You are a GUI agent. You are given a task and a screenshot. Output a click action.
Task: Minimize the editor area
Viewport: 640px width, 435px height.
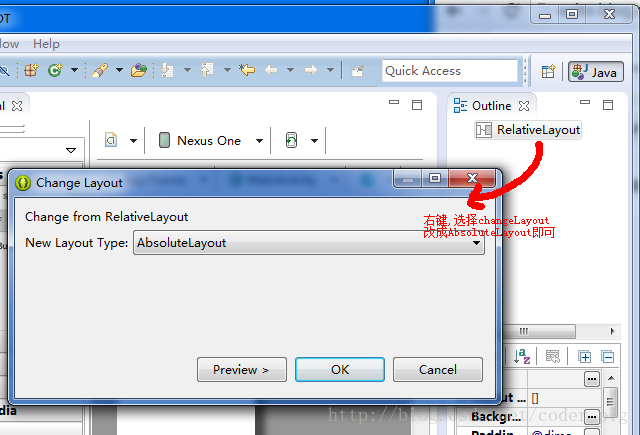click(394, 102)
